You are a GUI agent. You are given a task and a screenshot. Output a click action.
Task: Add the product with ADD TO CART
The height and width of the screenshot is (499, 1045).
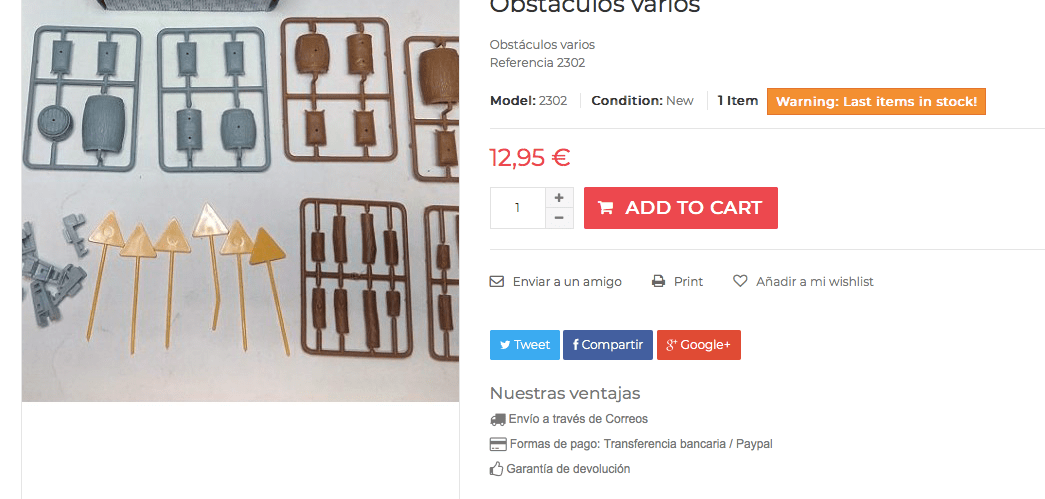[680, 208]
